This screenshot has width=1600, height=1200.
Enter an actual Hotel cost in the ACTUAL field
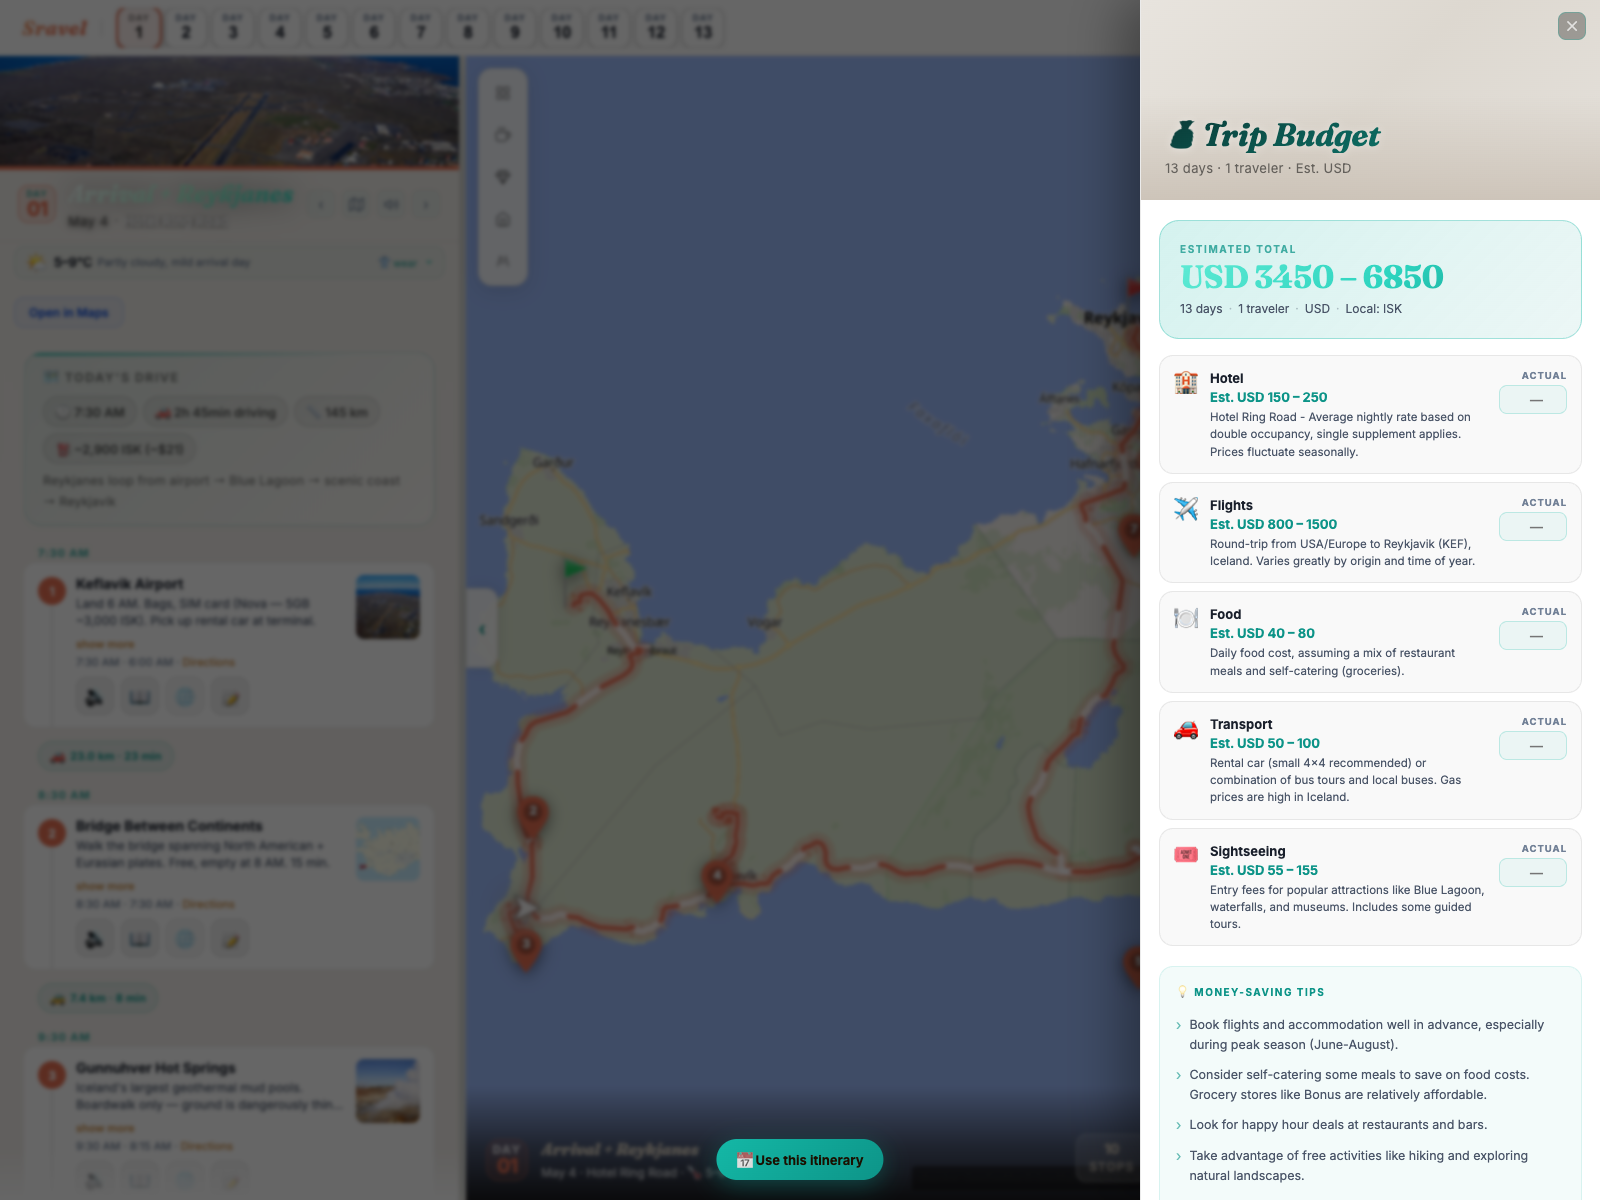click(x=1533, y=399)
